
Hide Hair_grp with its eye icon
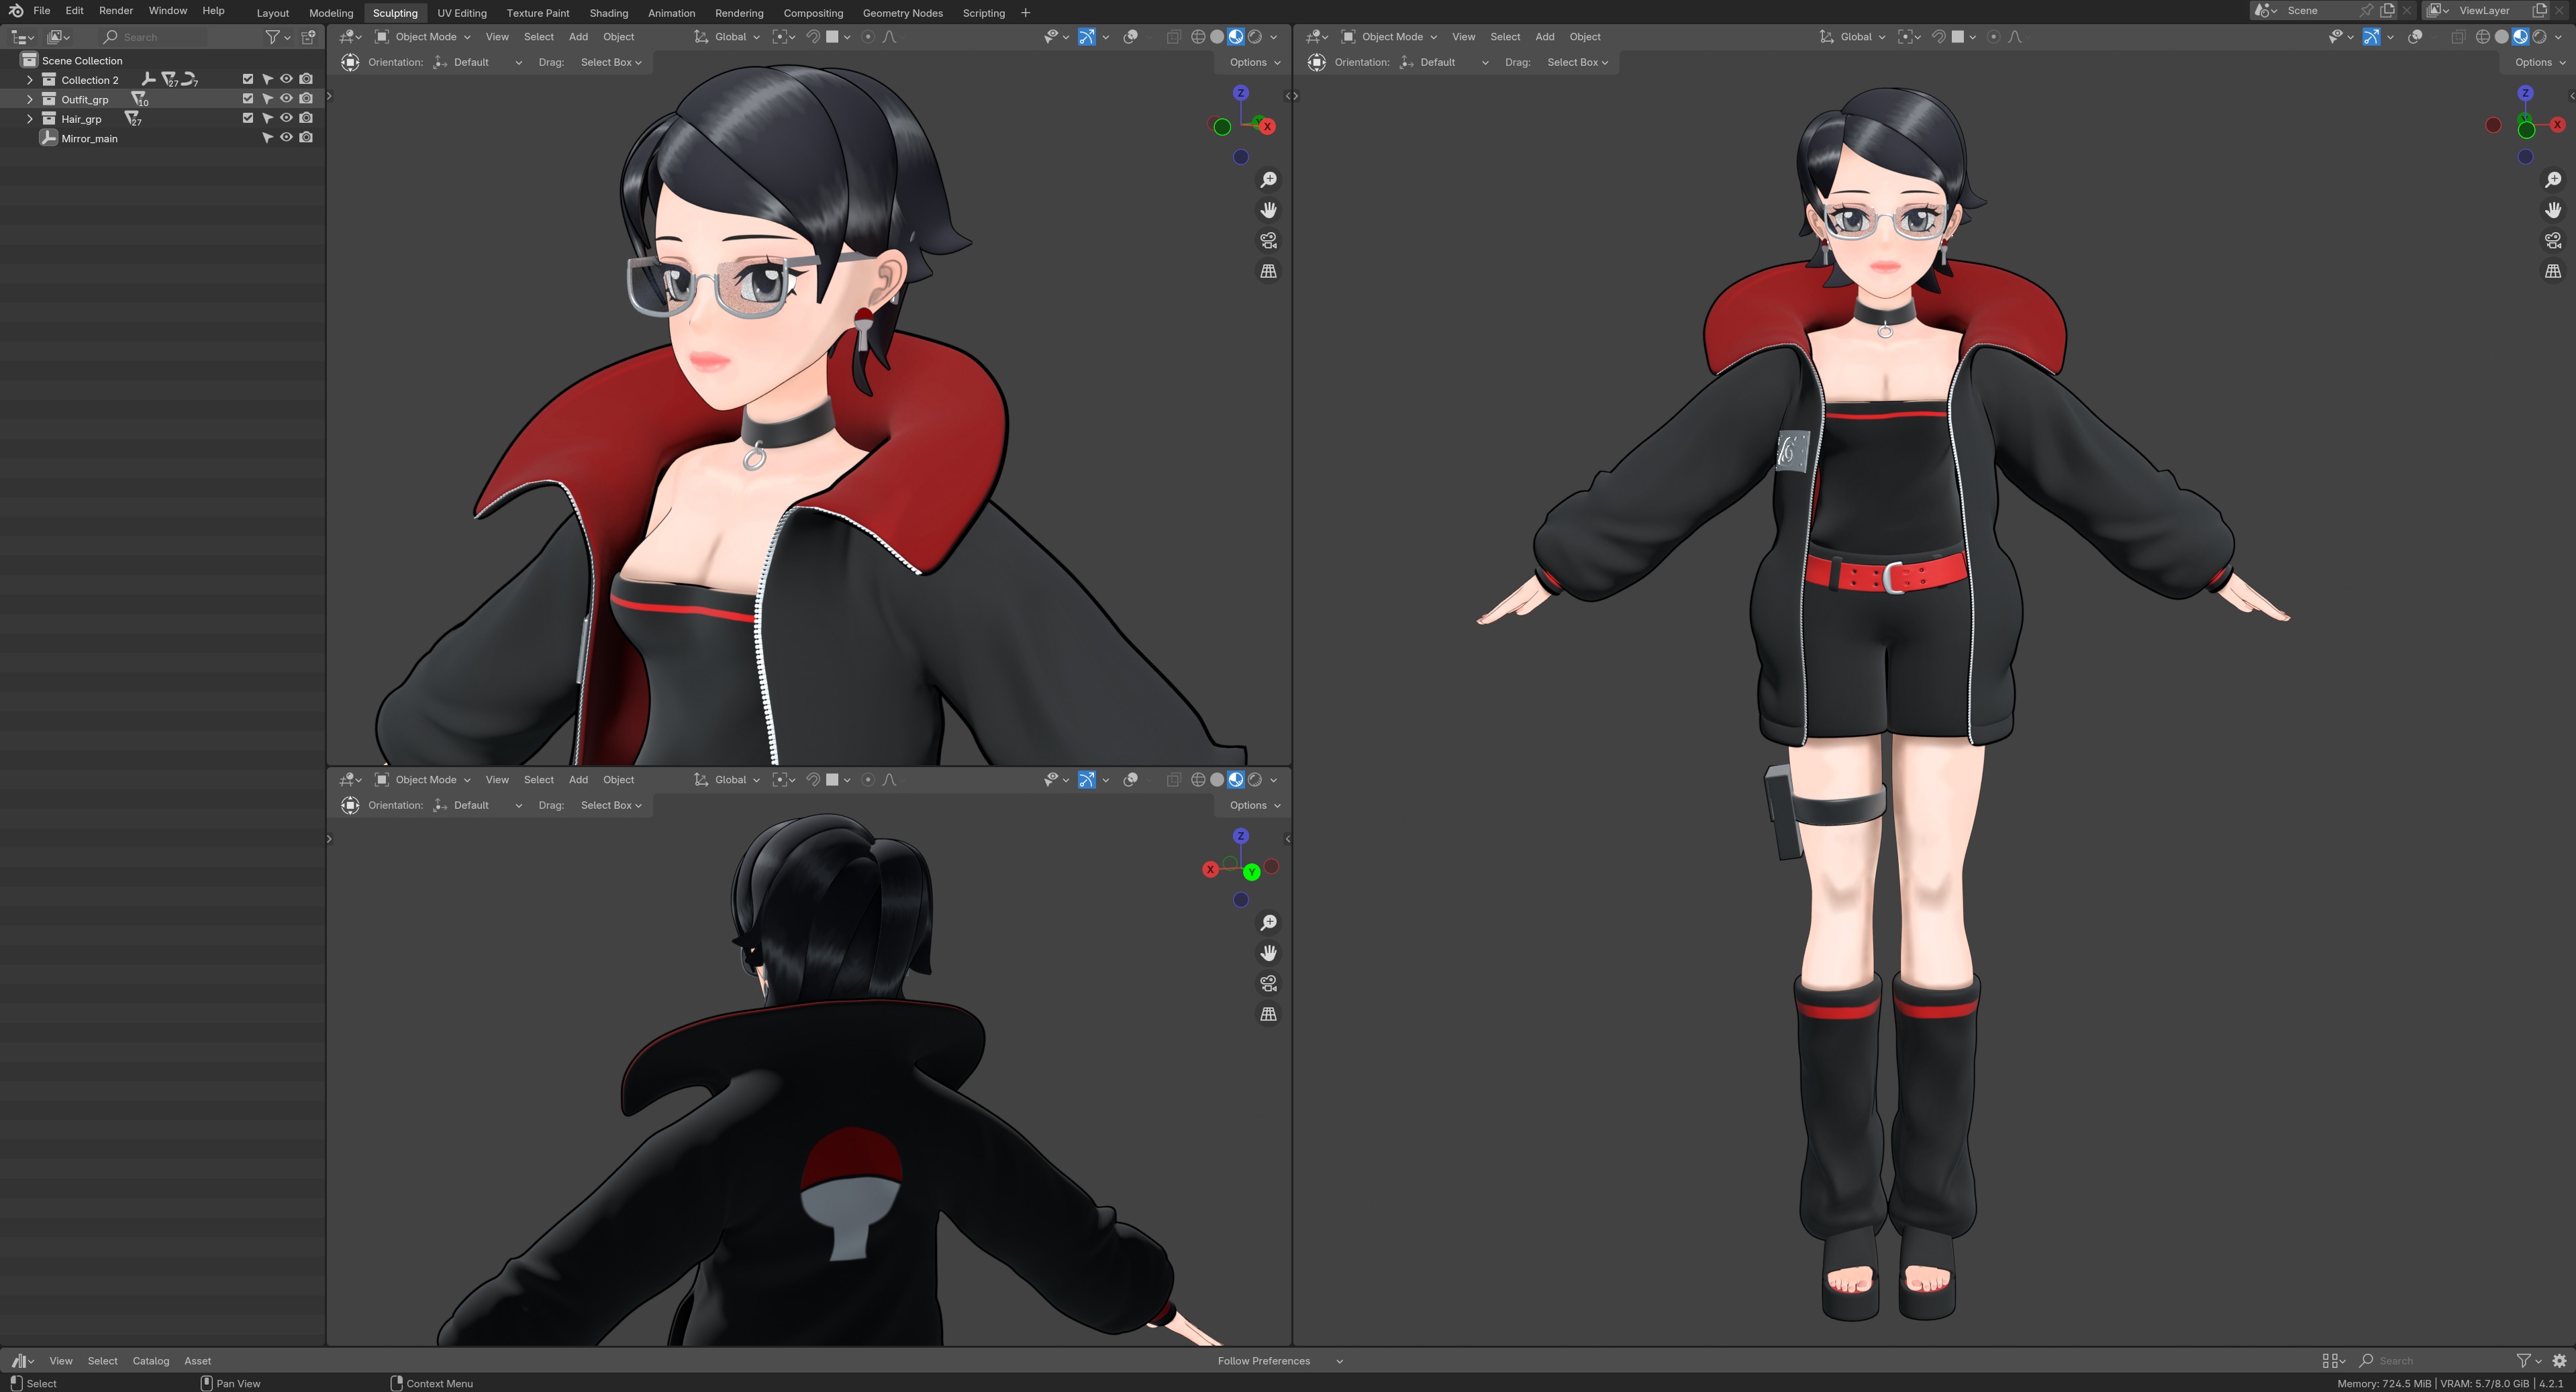click(286, 119)
